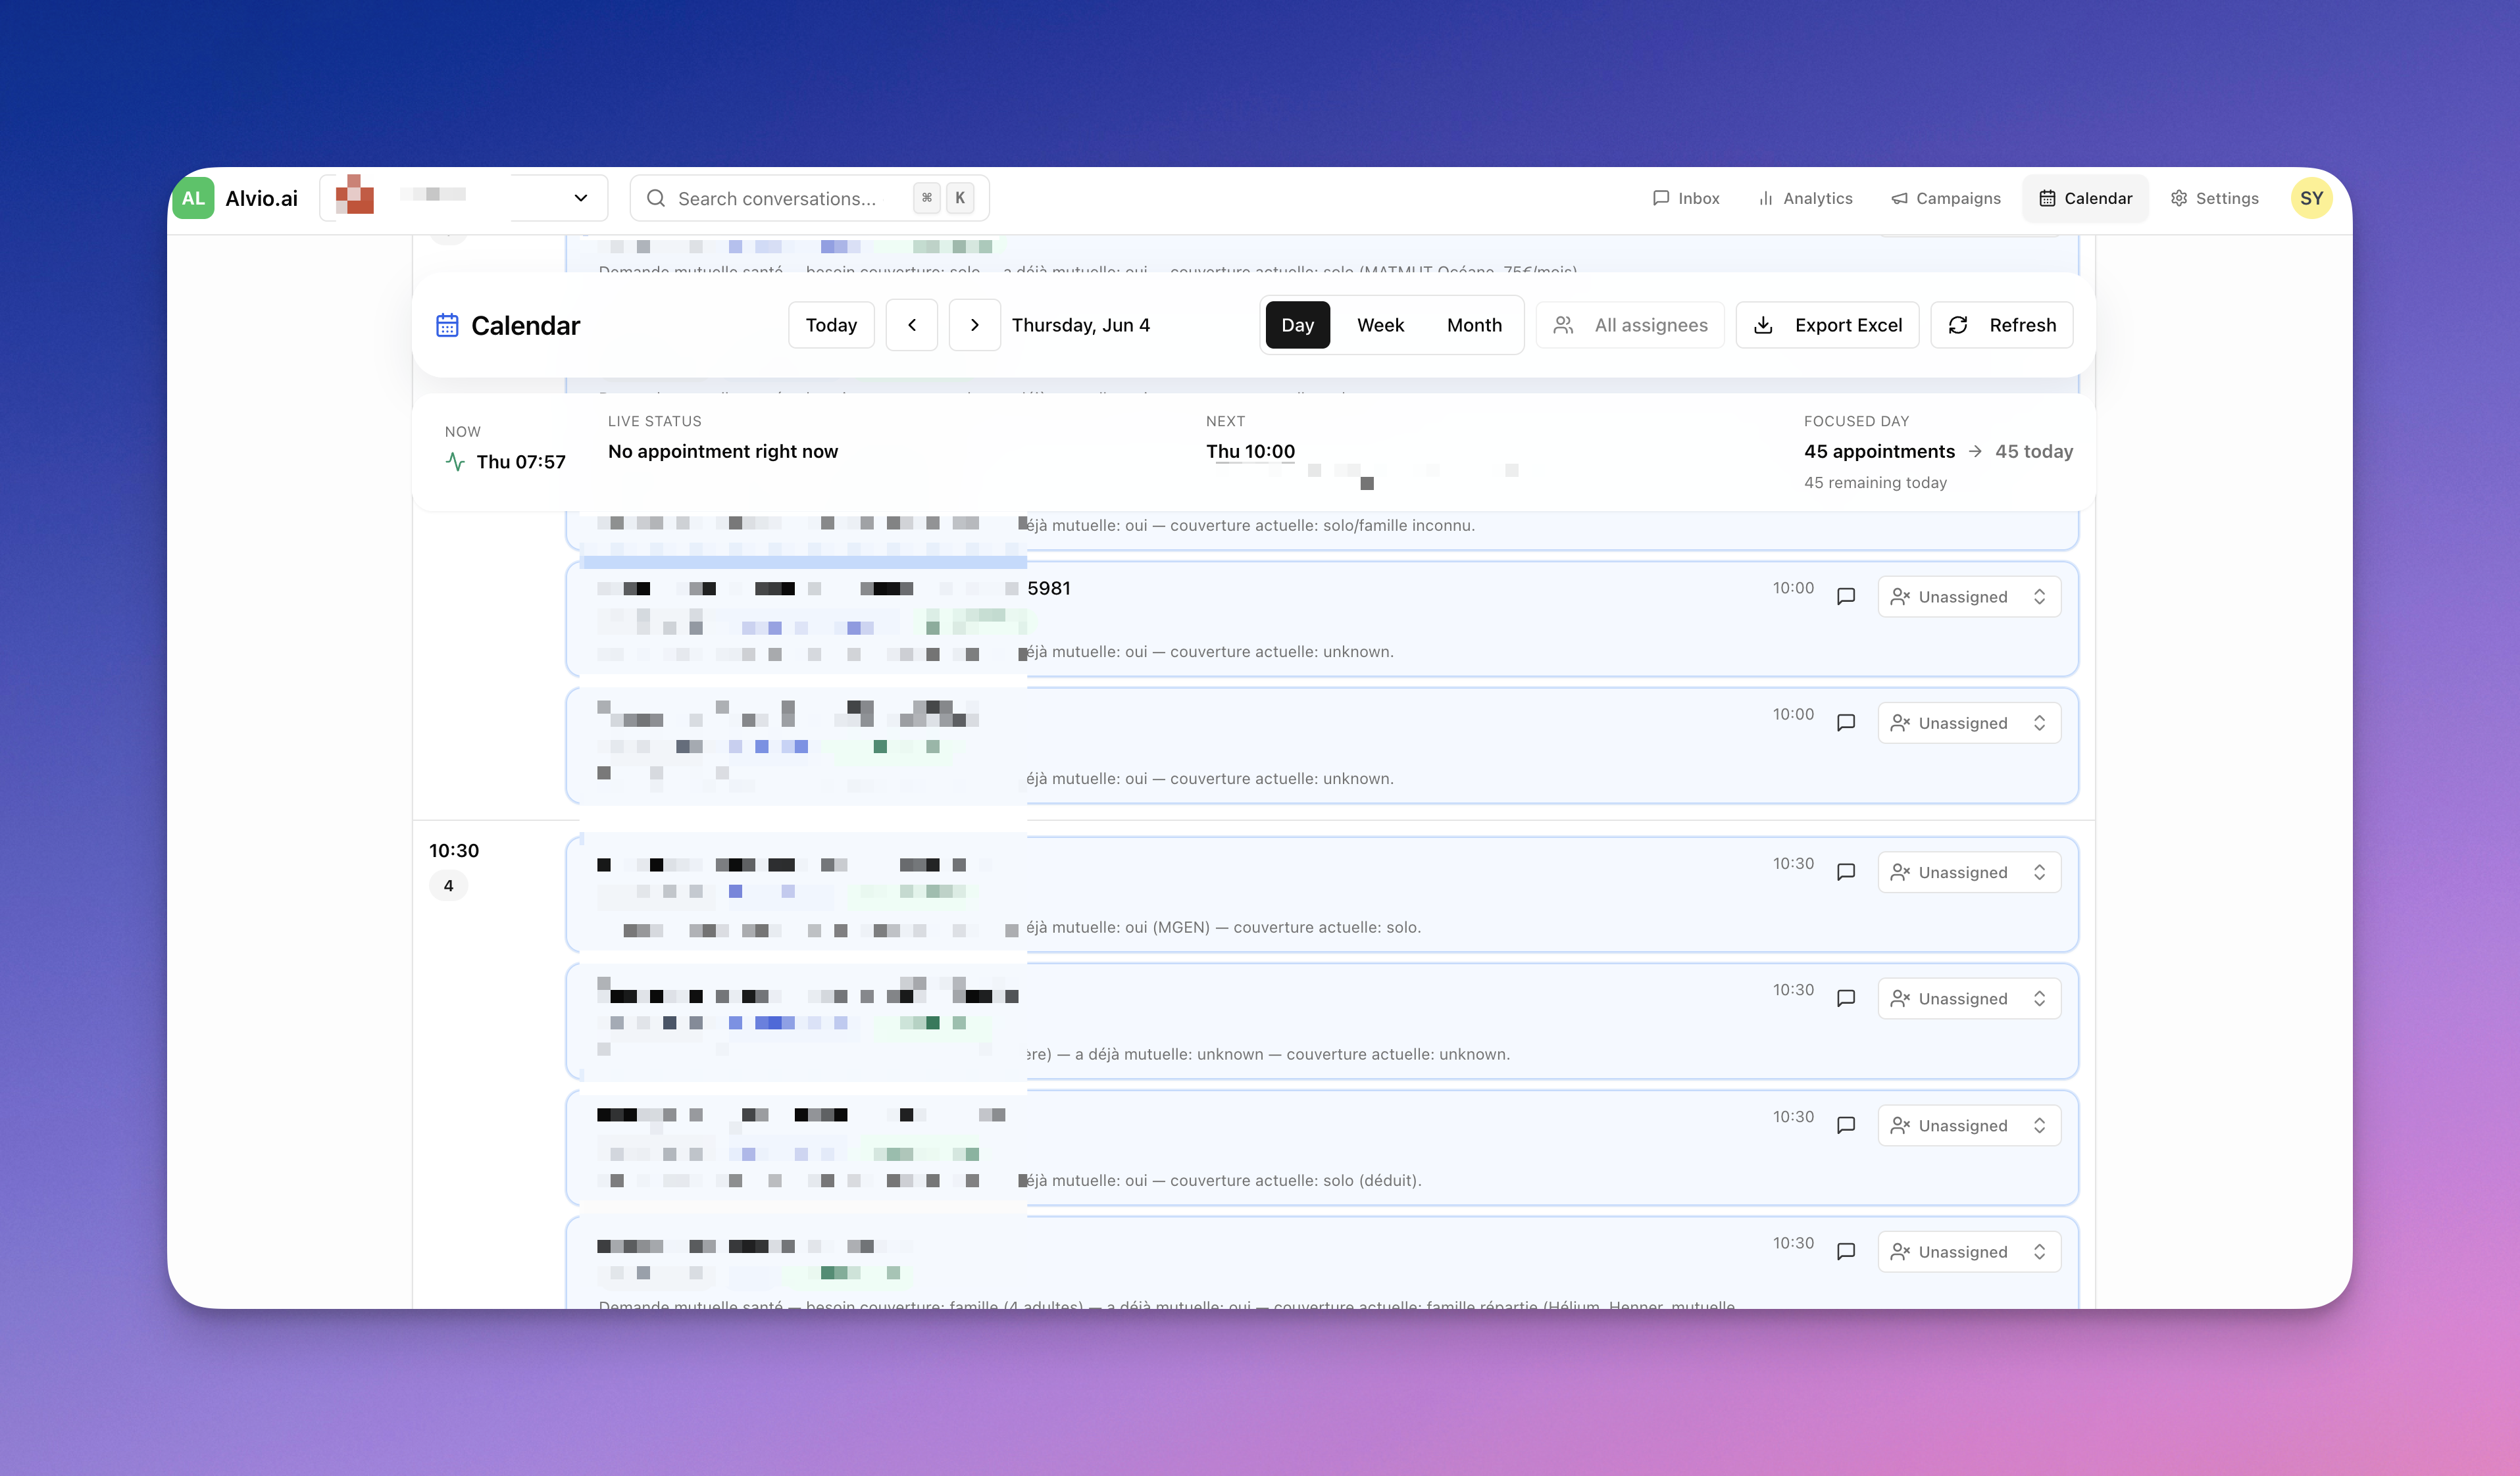This screenshot has height=1476, width=2520.
Task: Click the Calendar icon in top nav
Action: click(2047, 198)
